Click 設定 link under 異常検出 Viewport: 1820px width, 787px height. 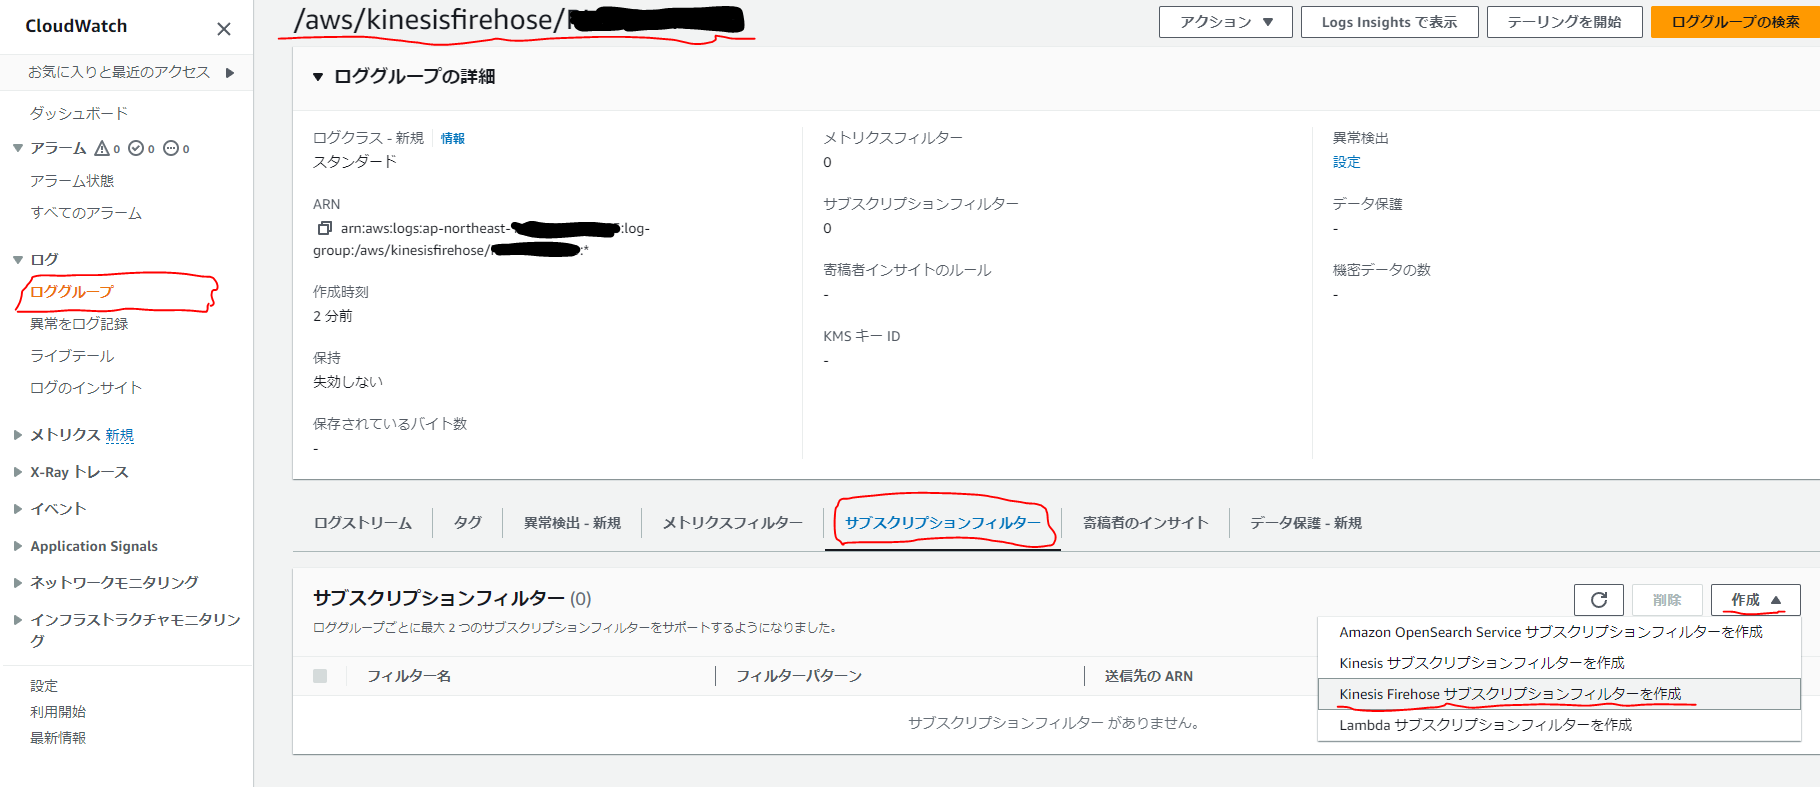point(1346,162)
